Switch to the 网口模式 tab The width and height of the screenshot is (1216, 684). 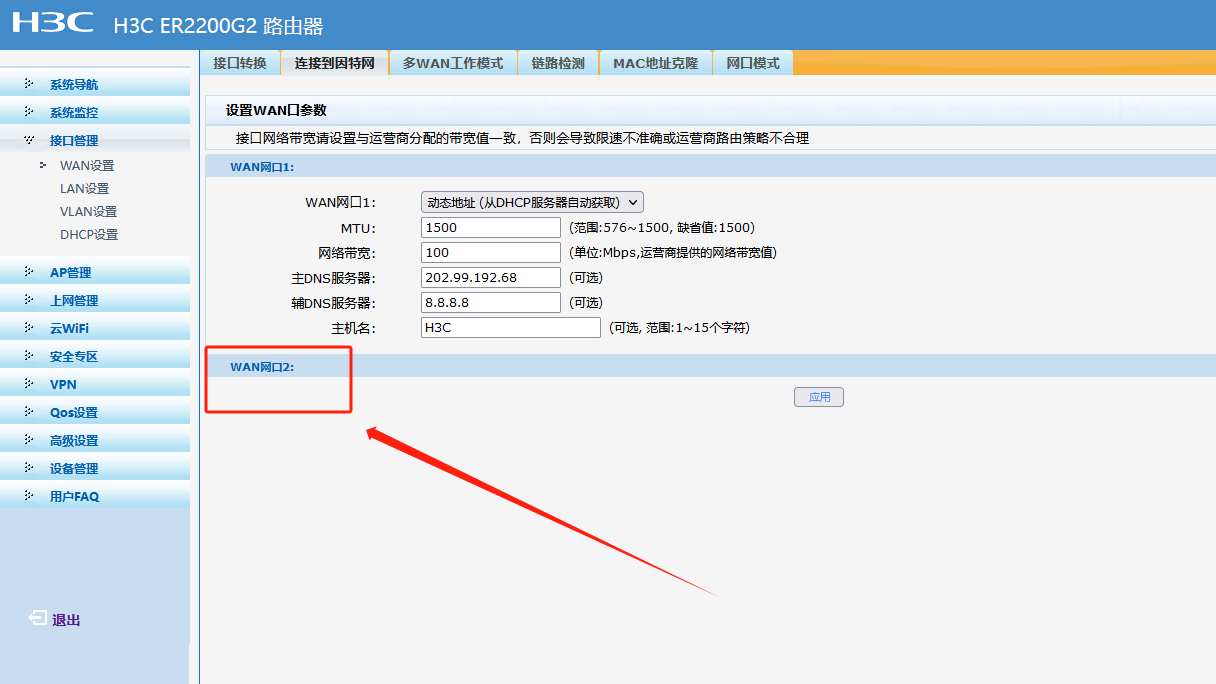coord(753,63)
